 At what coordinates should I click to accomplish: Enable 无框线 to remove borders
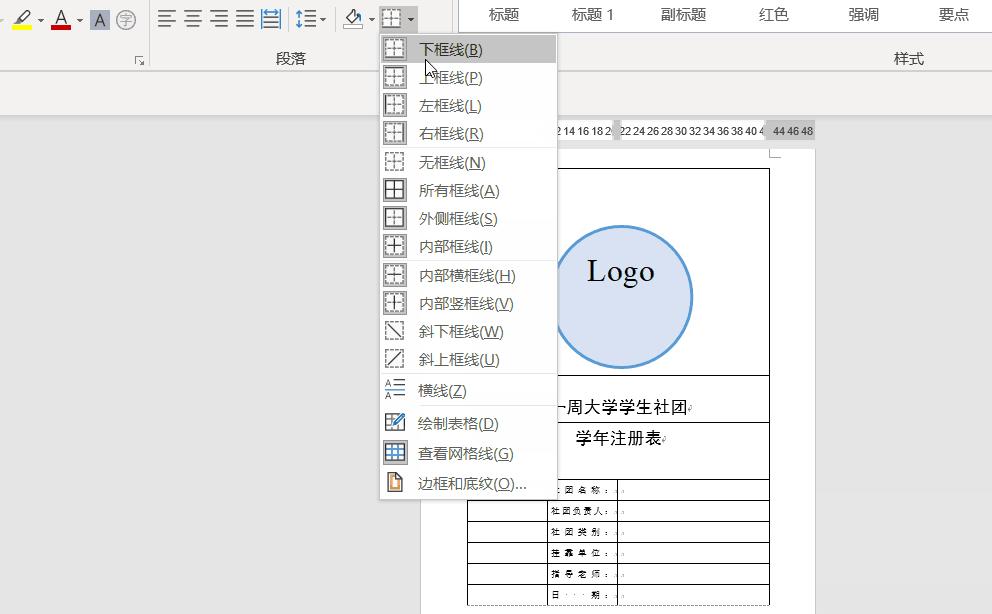tap(450, 161)
